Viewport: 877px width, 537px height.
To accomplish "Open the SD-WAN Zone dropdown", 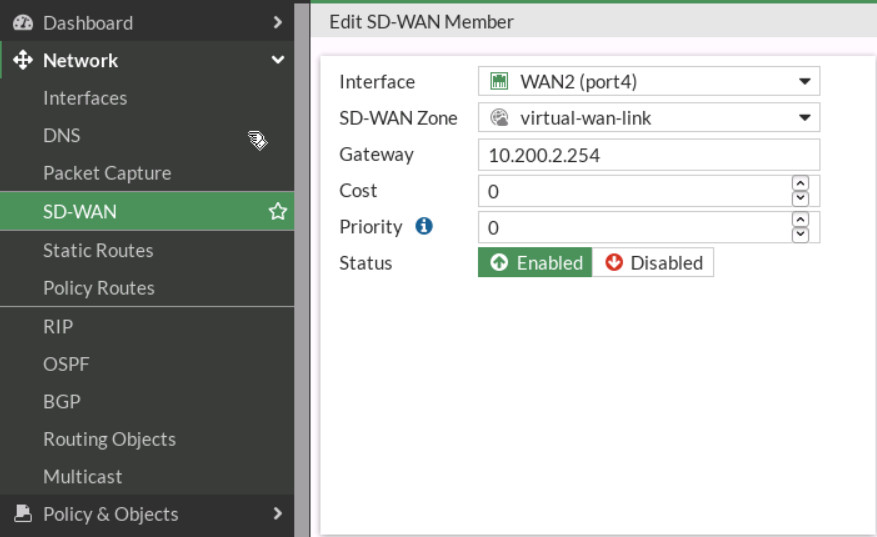I will (804, 118).
